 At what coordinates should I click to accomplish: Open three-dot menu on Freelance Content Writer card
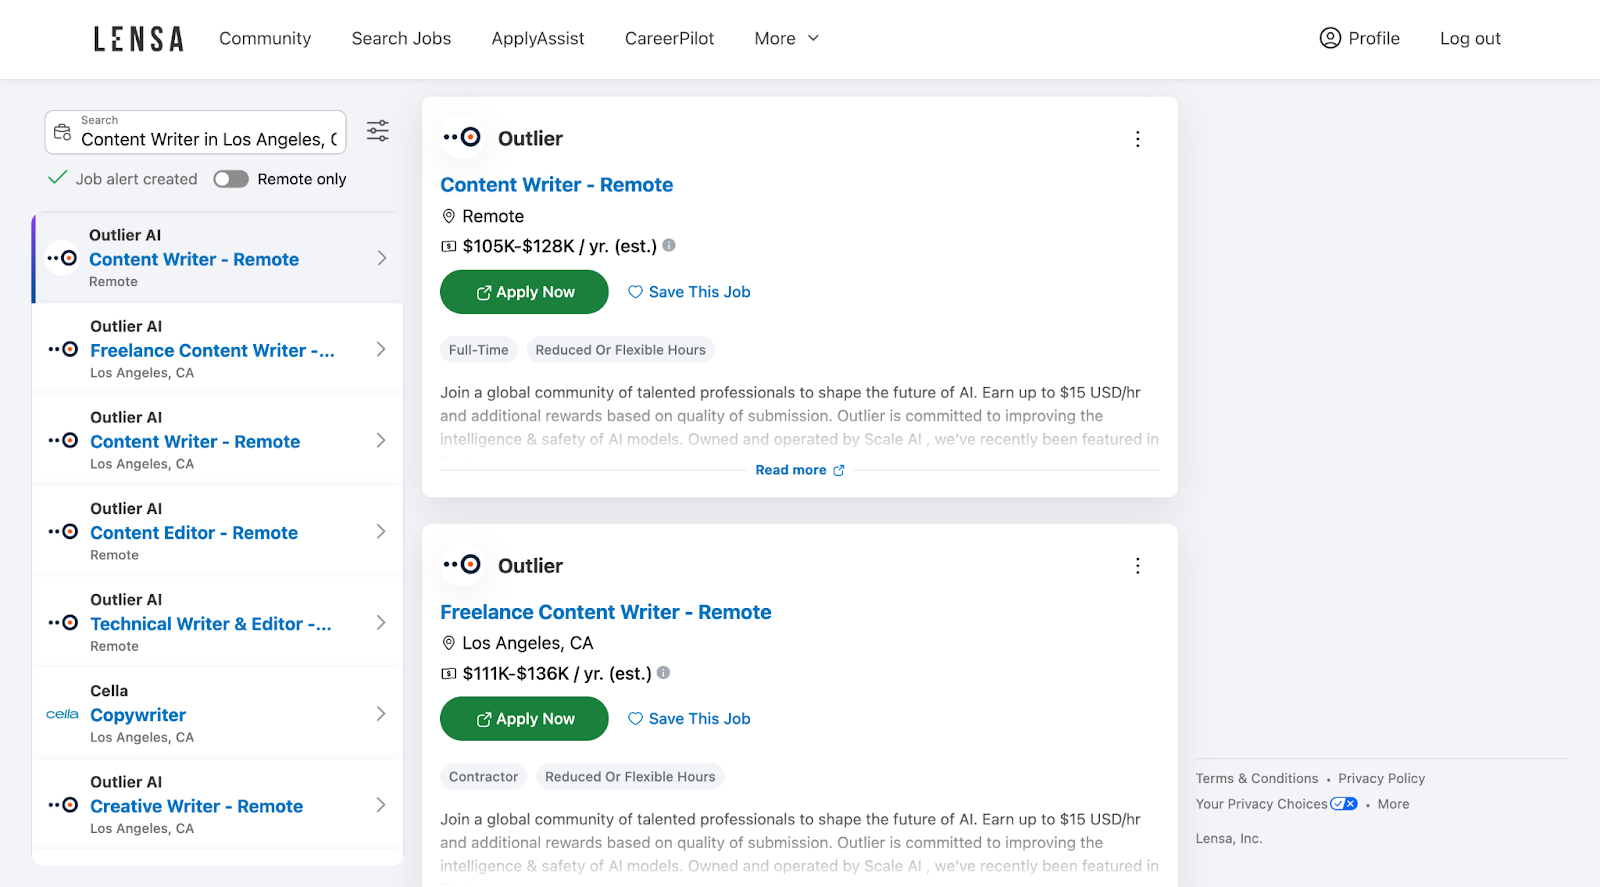[1137, 566]
